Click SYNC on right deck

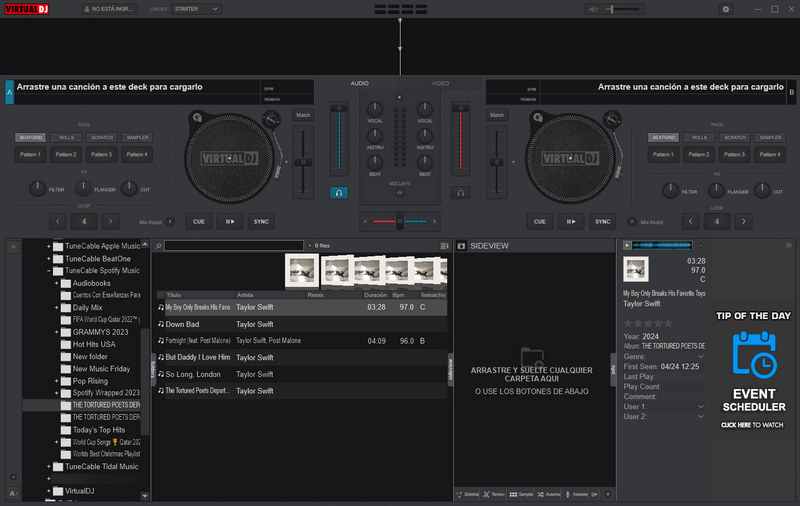coord(603,222)
